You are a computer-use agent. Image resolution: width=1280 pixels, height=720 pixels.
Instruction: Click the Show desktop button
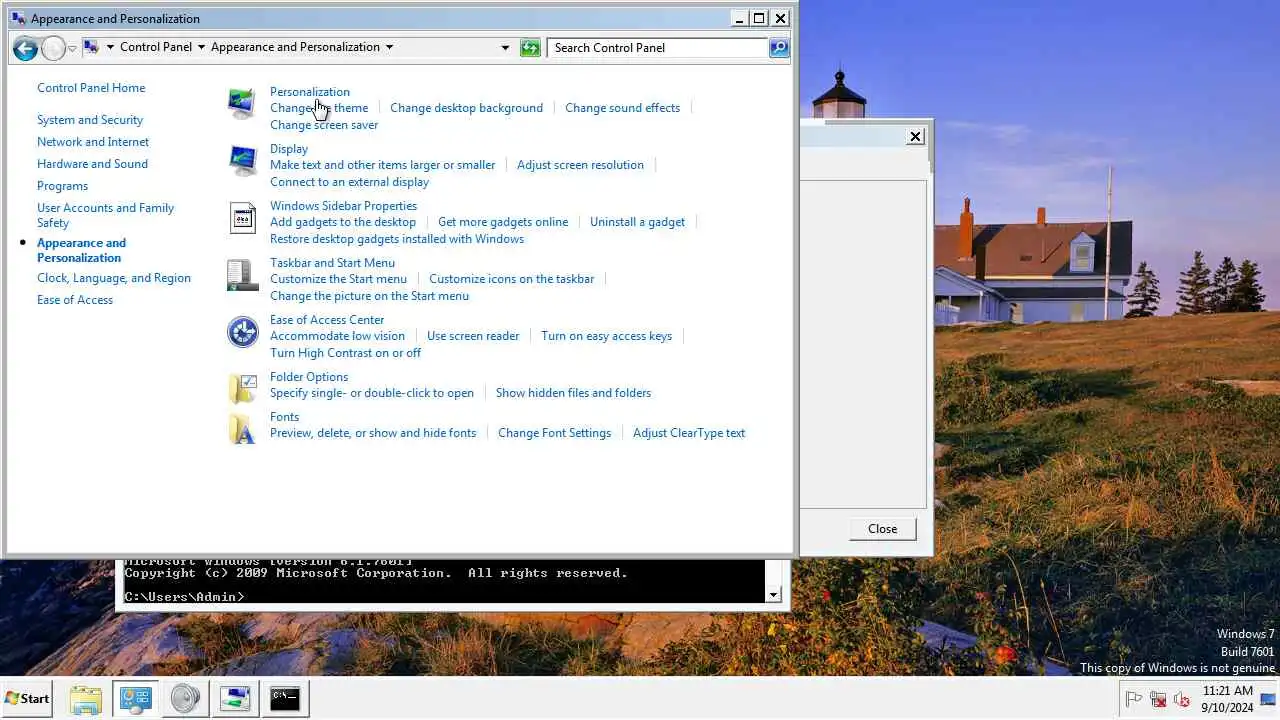tap(1269, 698)
